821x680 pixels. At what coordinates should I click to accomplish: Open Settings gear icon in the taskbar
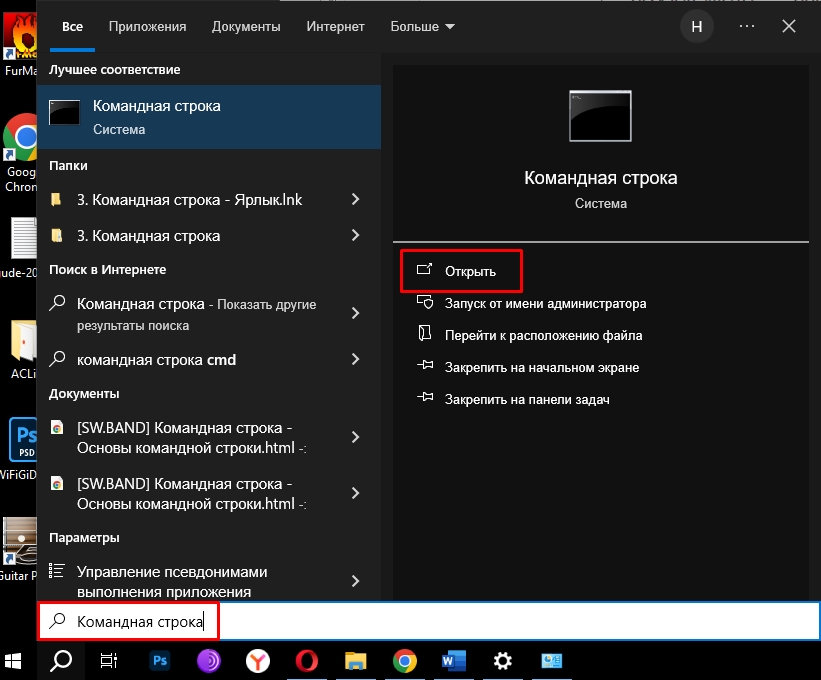point(503,660)
